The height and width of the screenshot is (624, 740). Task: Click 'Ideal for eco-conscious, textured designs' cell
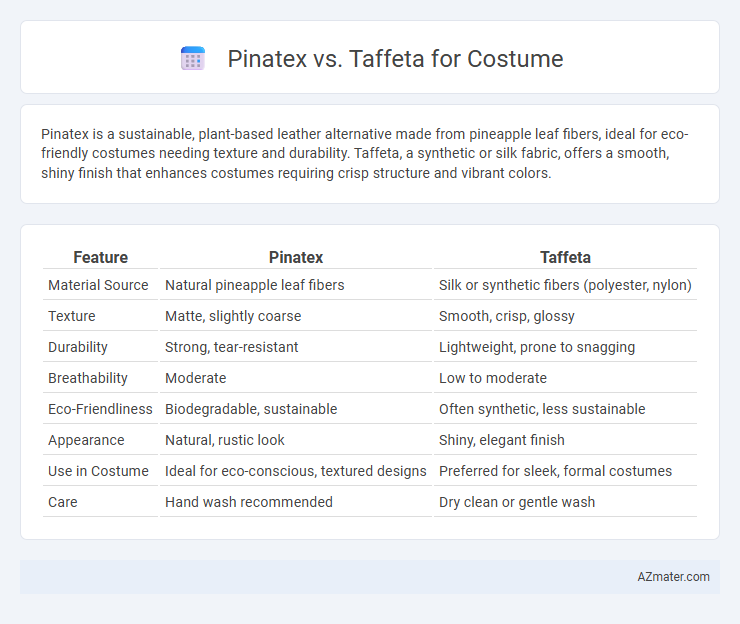[x=295, y=471]
